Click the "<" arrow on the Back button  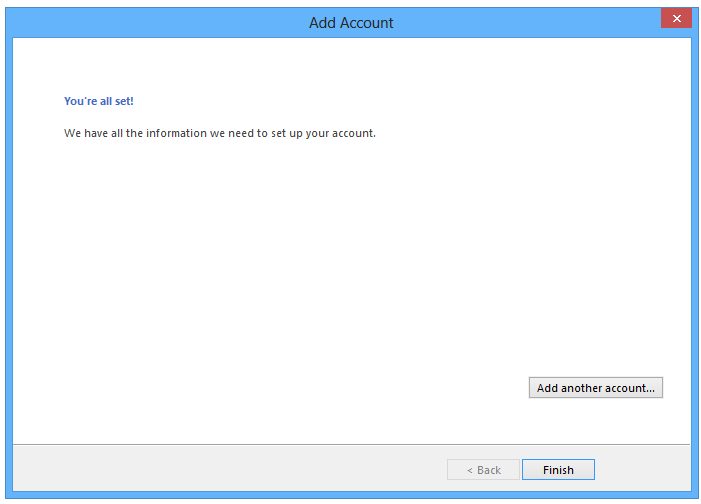tap(469, 470)
